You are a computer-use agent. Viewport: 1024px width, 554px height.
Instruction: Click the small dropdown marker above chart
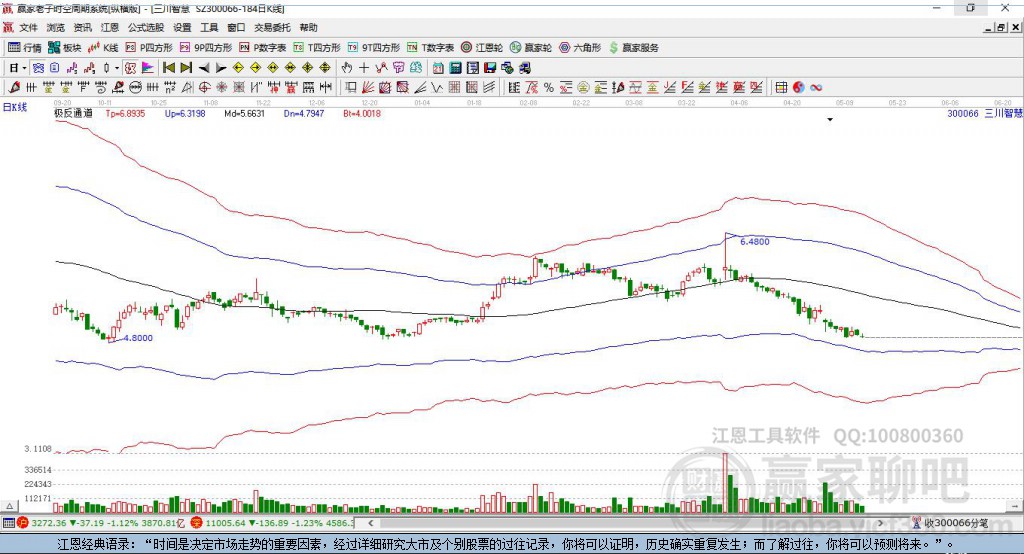pos(830,120)
